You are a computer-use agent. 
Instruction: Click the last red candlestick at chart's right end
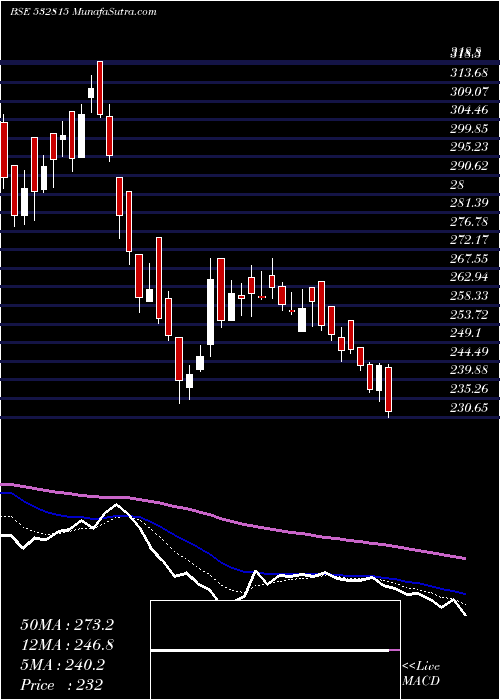coord(388,389)
